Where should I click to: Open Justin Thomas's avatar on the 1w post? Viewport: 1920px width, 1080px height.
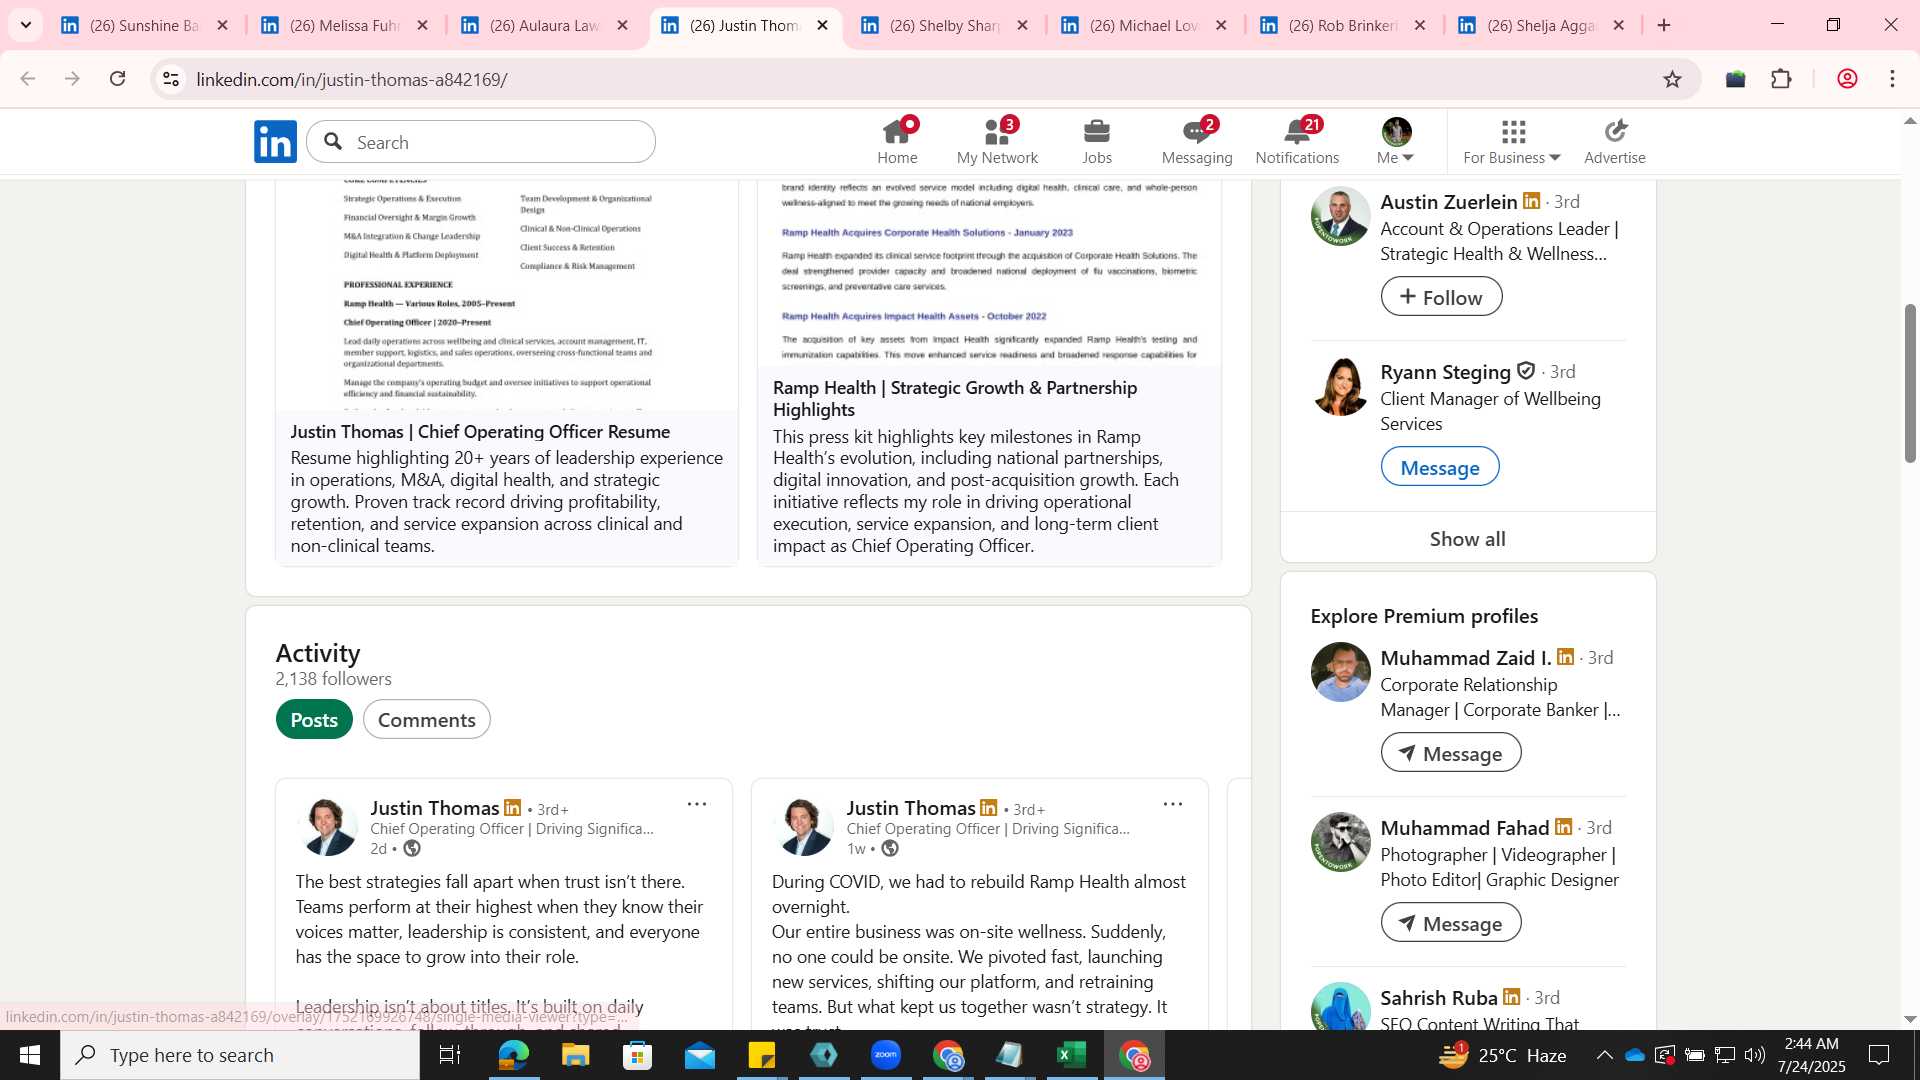(803, 827)
